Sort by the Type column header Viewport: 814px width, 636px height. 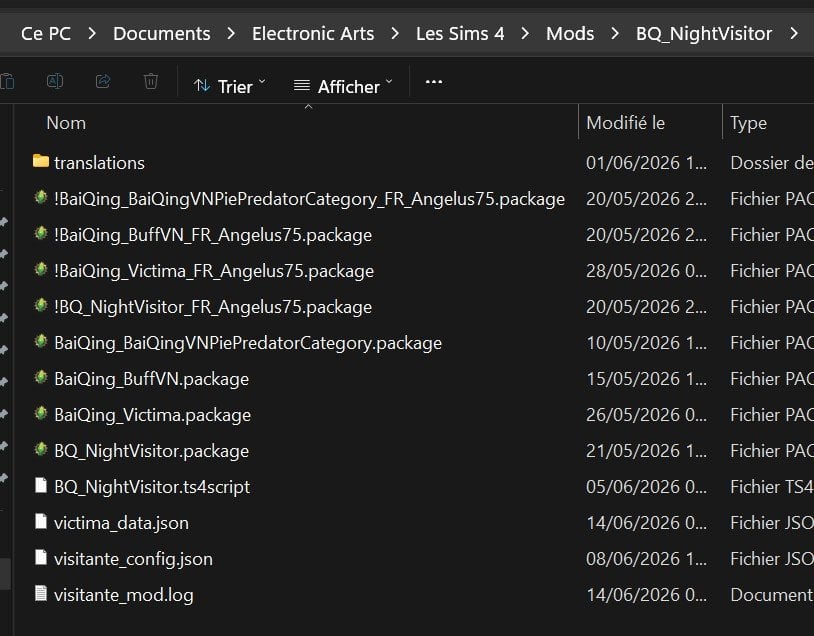point(748,123)
